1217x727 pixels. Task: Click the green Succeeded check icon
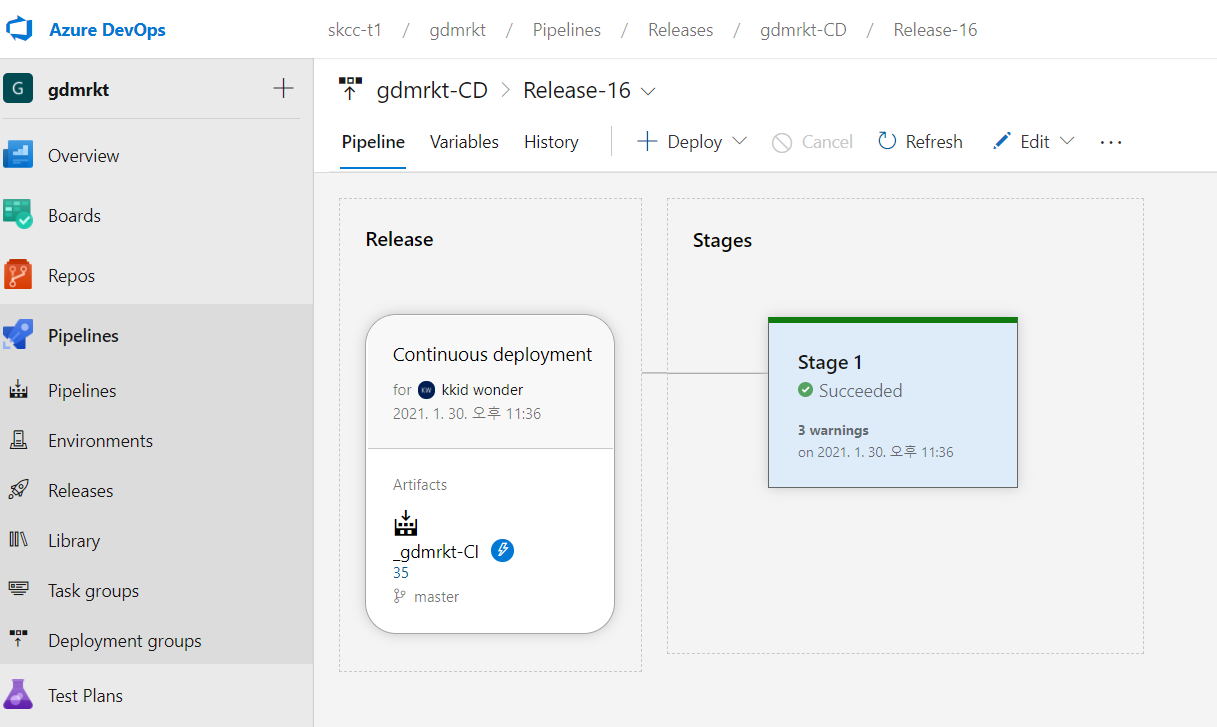click(x=805, y=390)
